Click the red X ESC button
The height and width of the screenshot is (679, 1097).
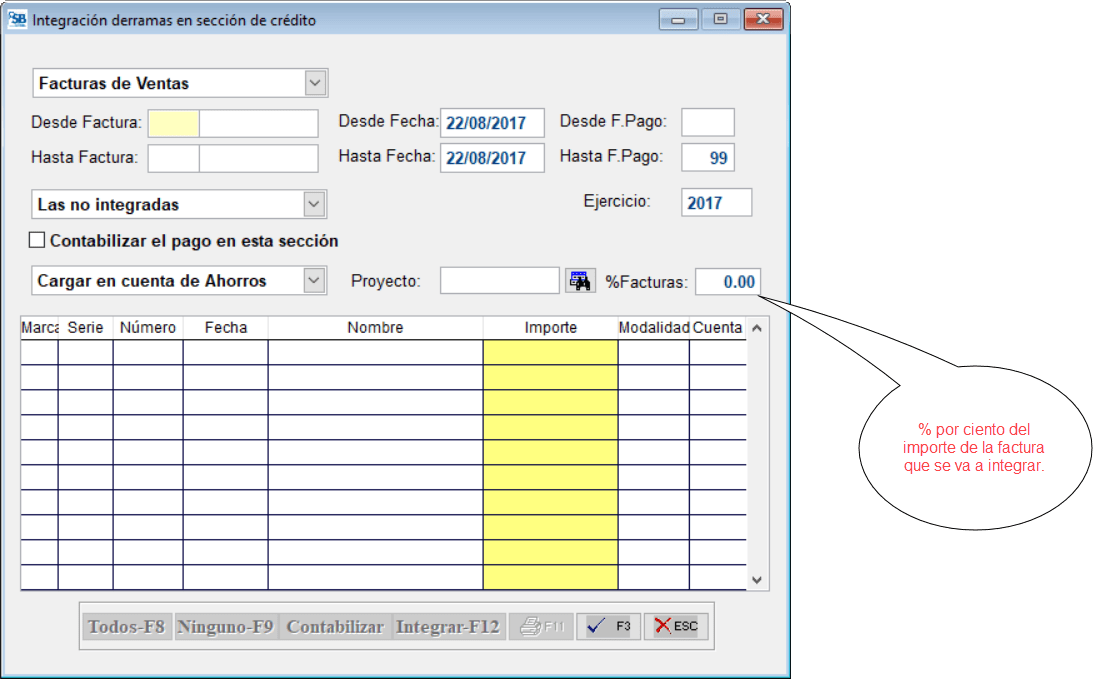[x=676, y=626]
